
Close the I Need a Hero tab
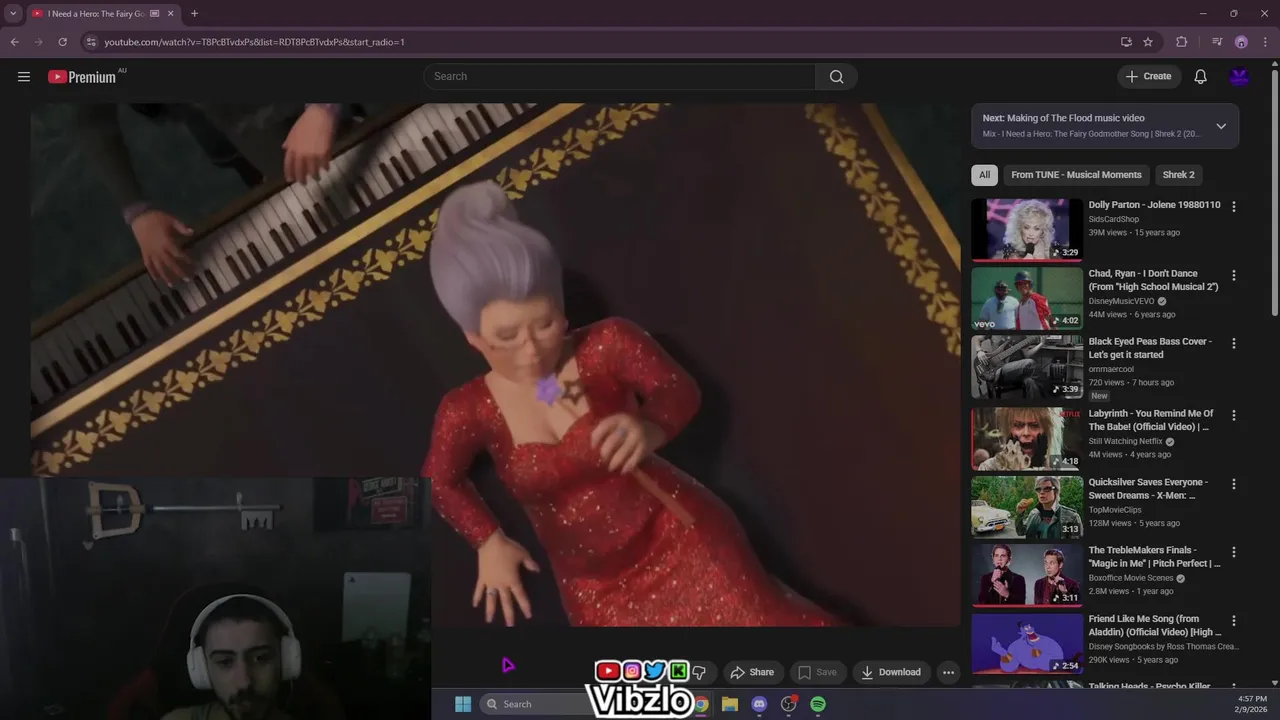click(x=171, y=14)
